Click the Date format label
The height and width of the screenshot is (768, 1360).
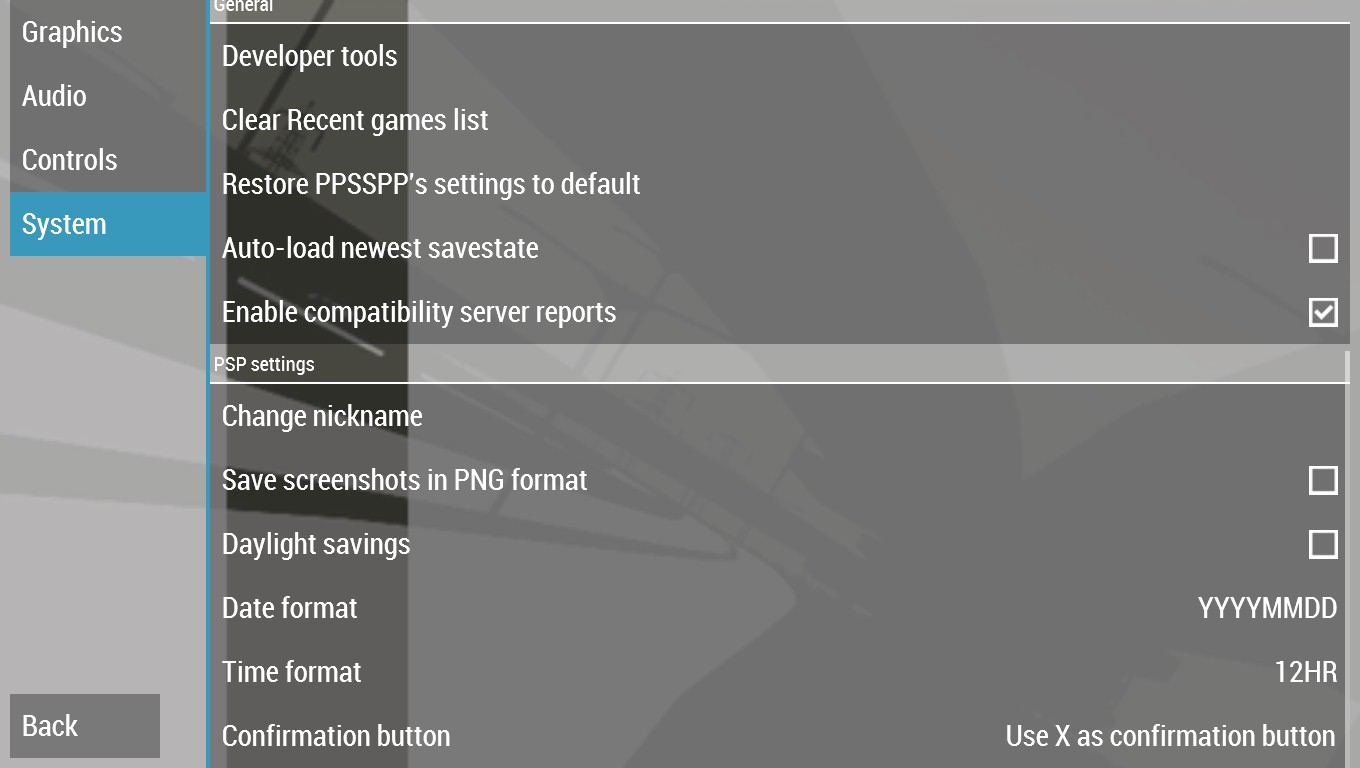(290, 608)
